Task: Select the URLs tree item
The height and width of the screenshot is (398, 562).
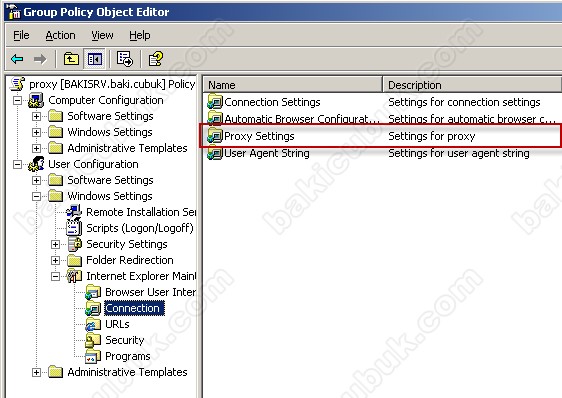Action: coord(117,324)
